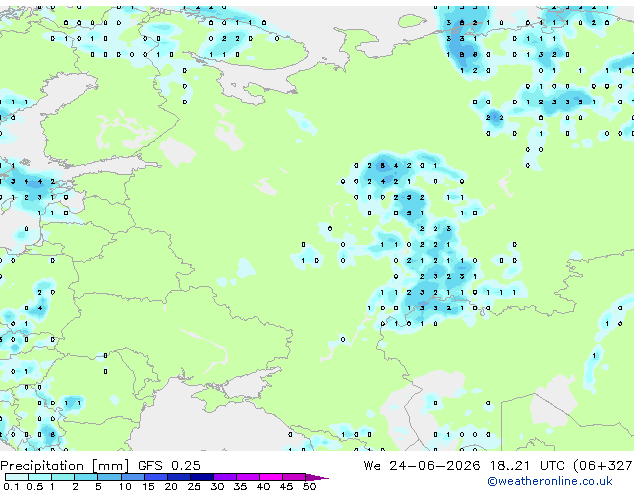
Task: Click the 'We 24-06-2026' date text
Action: (x=422, y=466)
